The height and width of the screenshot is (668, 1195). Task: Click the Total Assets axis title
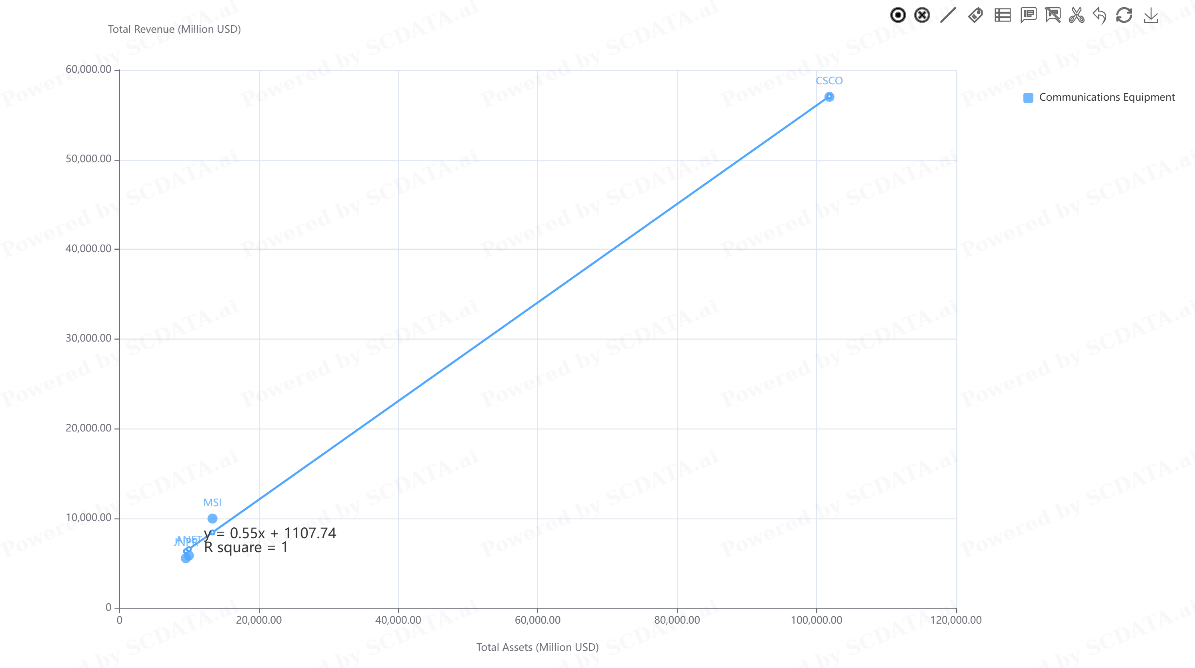tap(537, 647)
